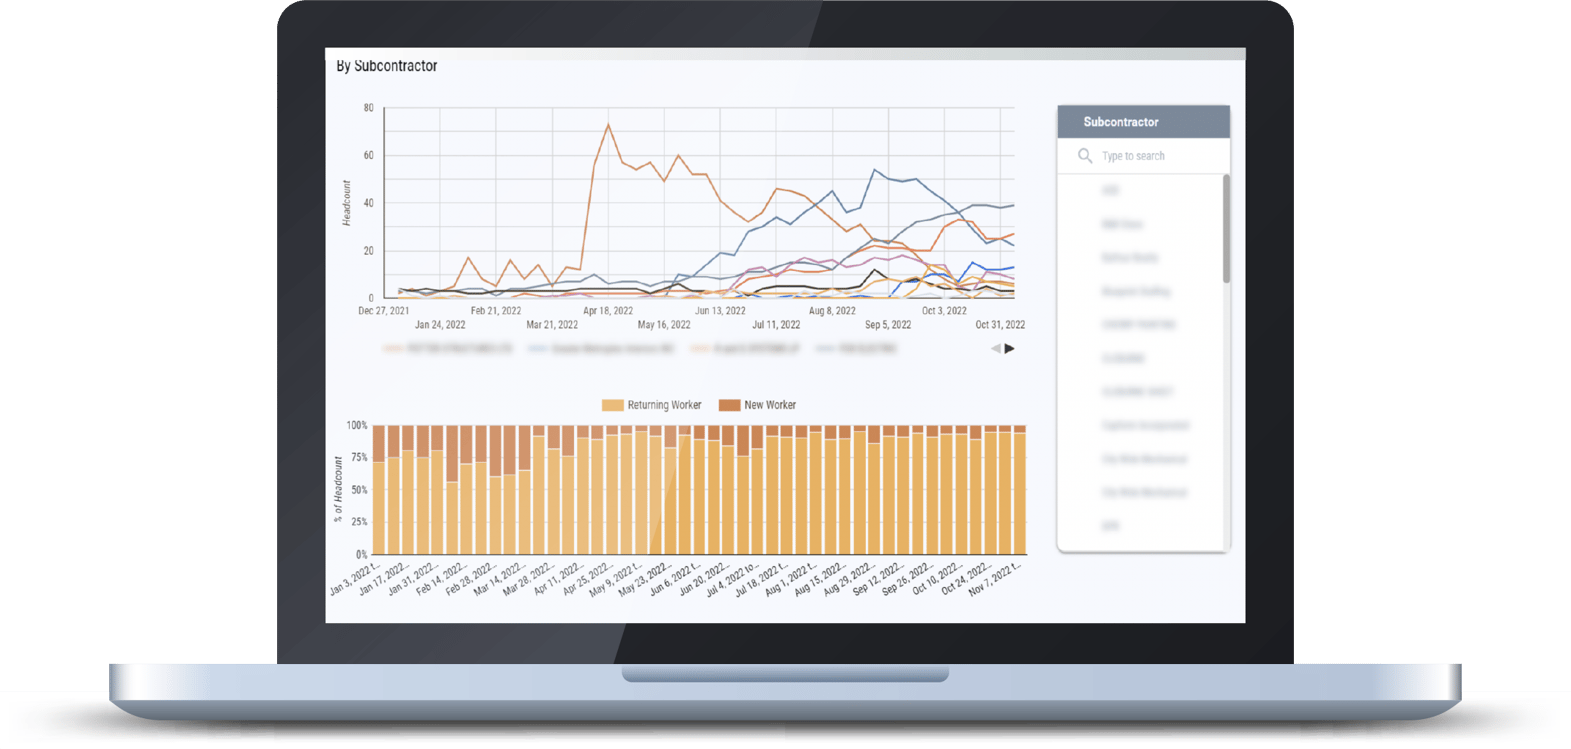The width and height of the screenshot is (1571, 749).
Task: Select the 'New Worker' legend label
Action: point(770,405)
